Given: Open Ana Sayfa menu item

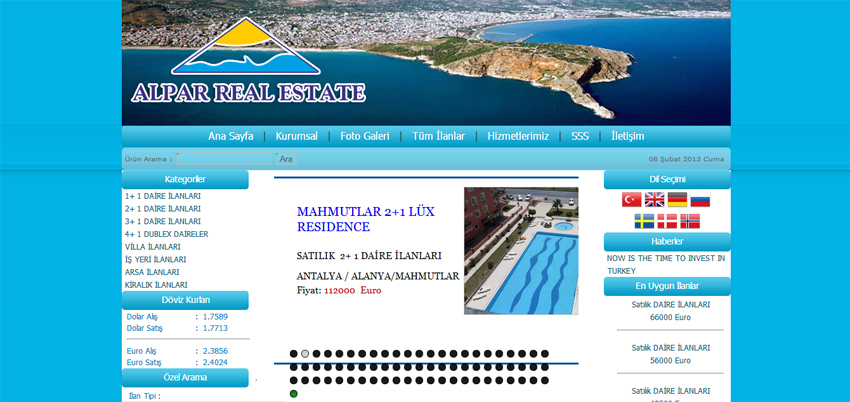Looking at the screenshot, I should click(x=230, y=137).
